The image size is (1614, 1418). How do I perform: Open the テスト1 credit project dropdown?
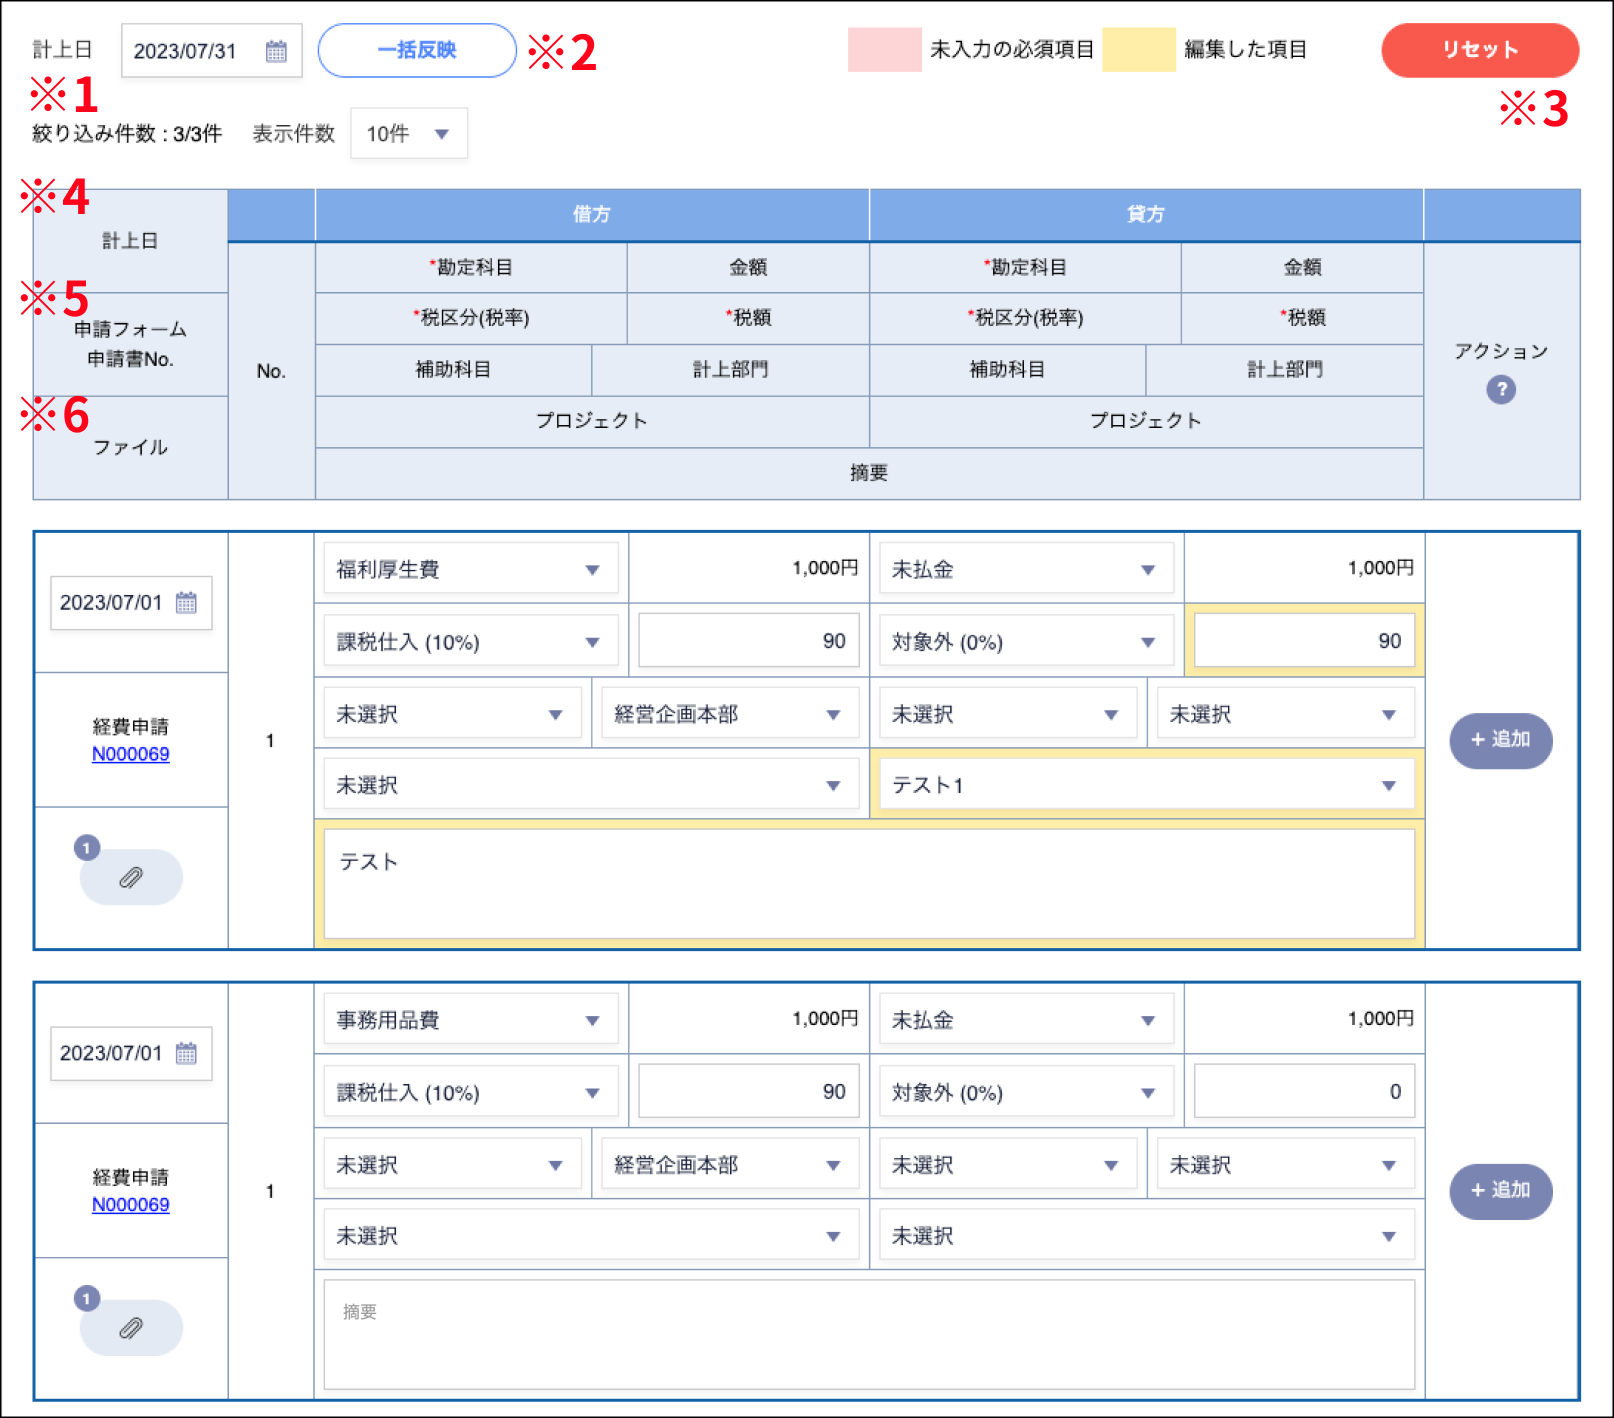click(1147, 785)
